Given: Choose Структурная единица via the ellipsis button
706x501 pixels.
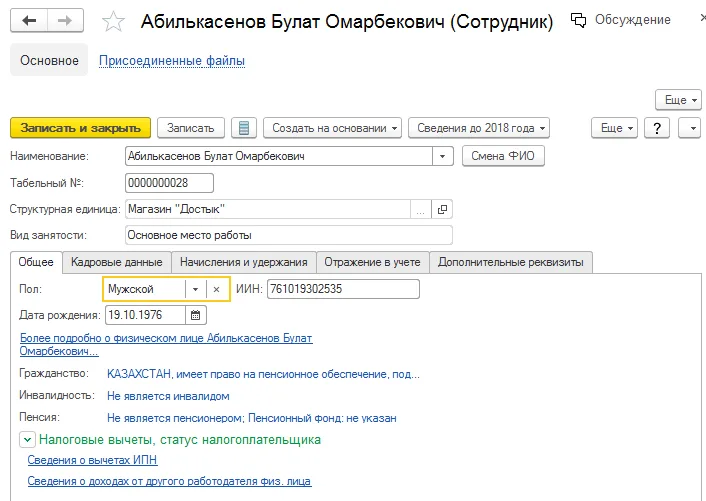Looking at the screenshot, I should pos(421,209).
